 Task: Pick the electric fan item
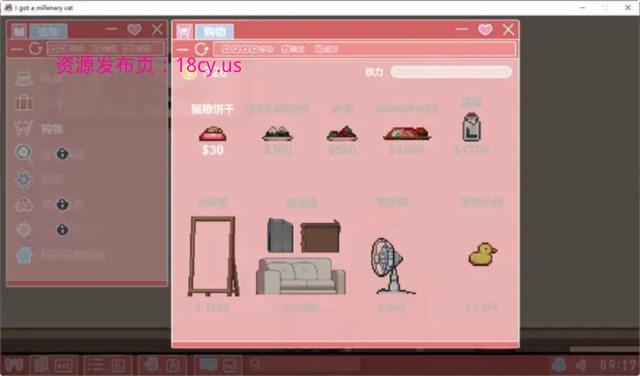coord(392,266)
